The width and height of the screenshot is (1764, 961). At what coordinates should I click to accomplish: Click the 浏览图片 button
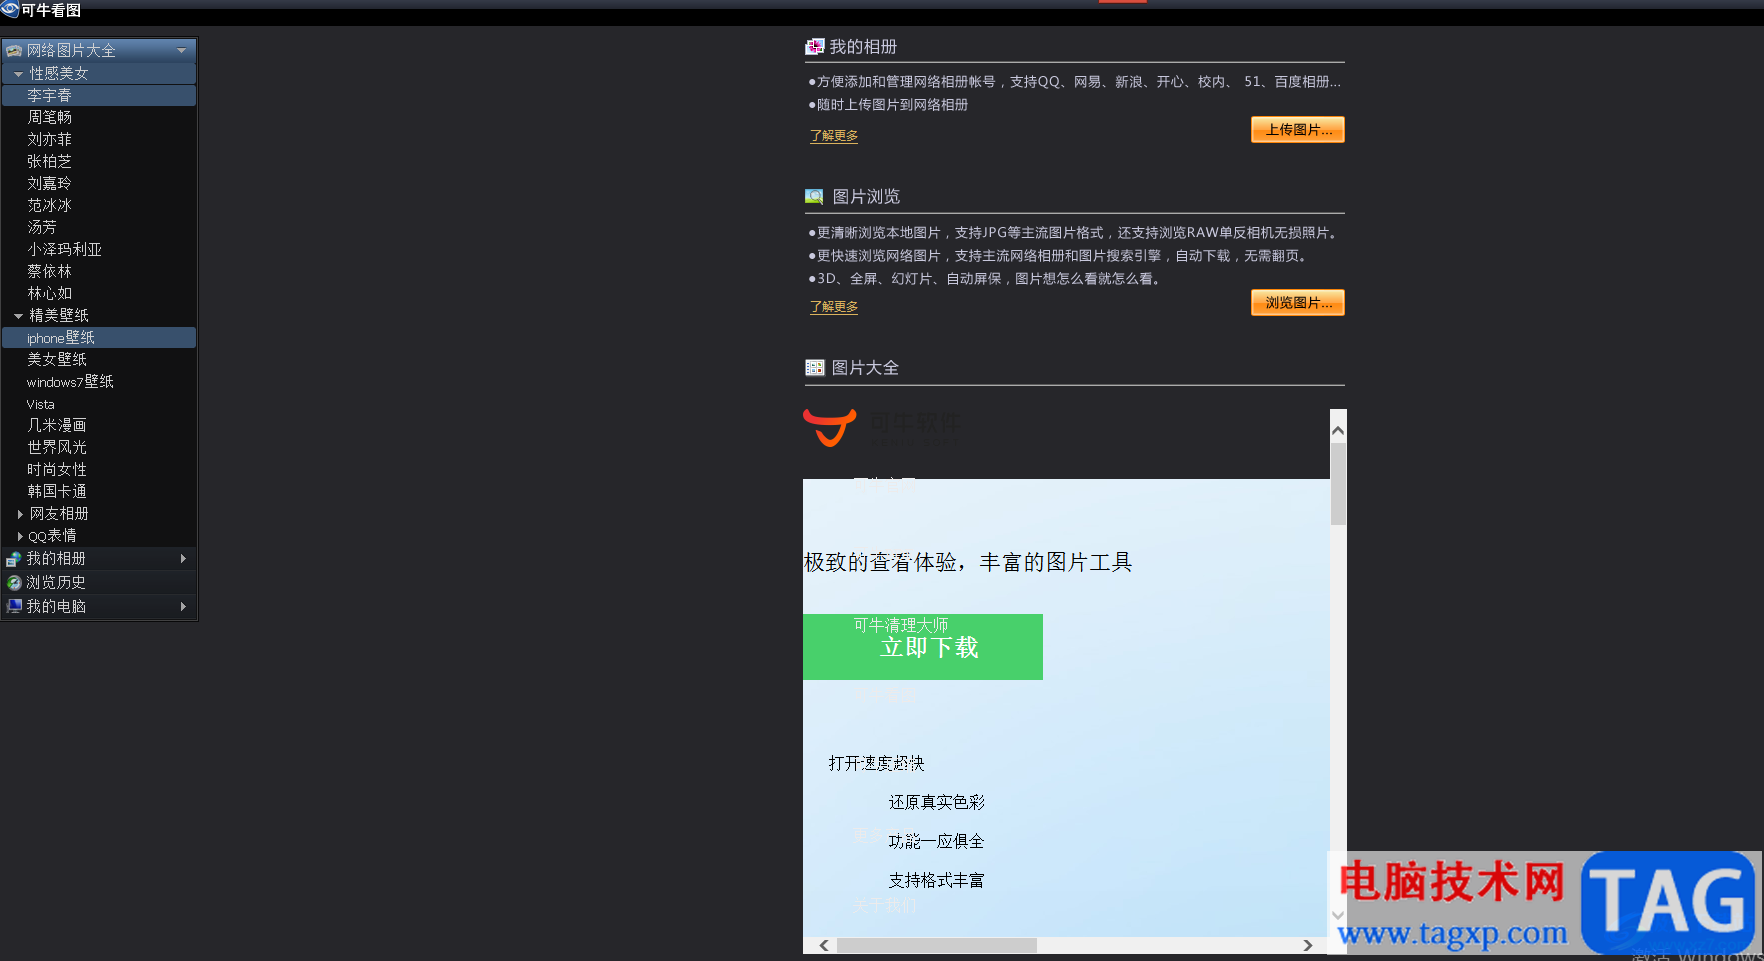[x=1298, y=303]
